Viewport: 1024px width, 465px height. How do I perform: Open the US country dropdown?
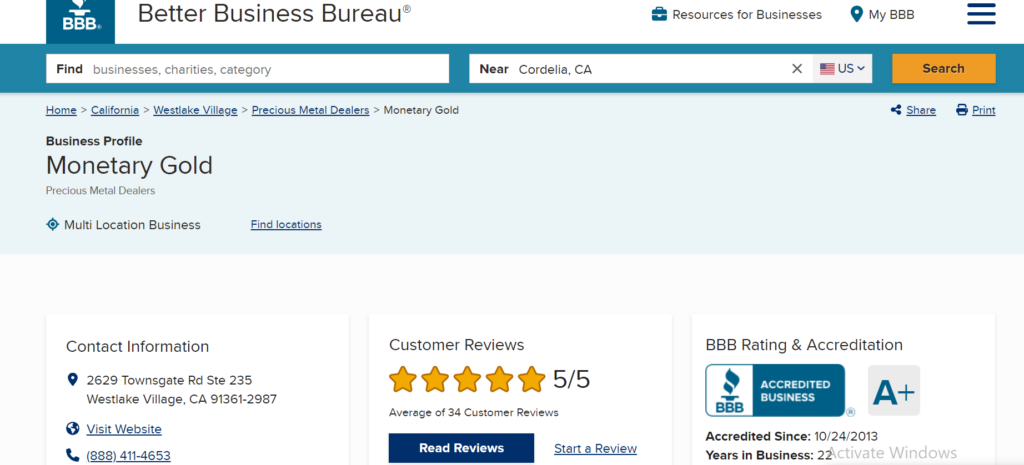842,69
